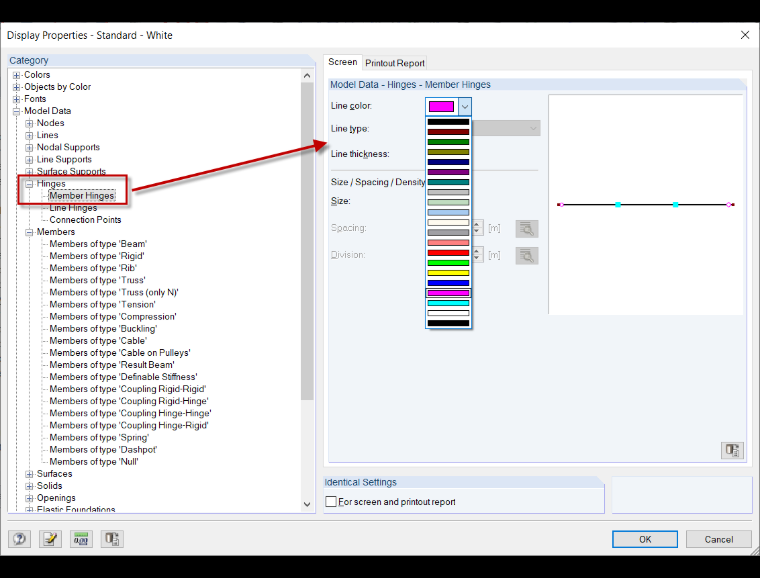Select Members of type 'Cable on Pulleys'
The height and width of the screenshot is (578, 760).
pos(120,353)
